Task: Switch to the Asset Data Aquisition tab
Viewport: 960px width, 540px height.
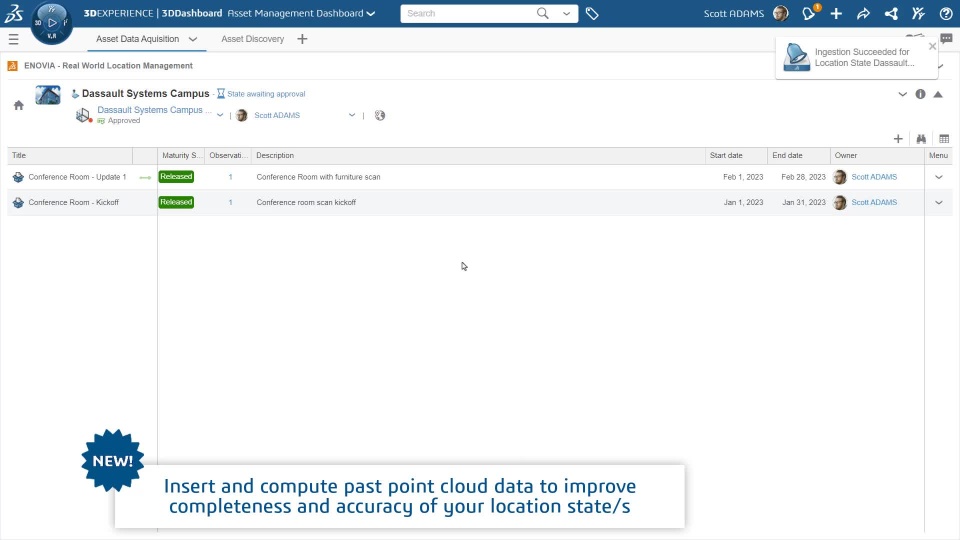Action: pyautogui.click(x=137, y=39)
